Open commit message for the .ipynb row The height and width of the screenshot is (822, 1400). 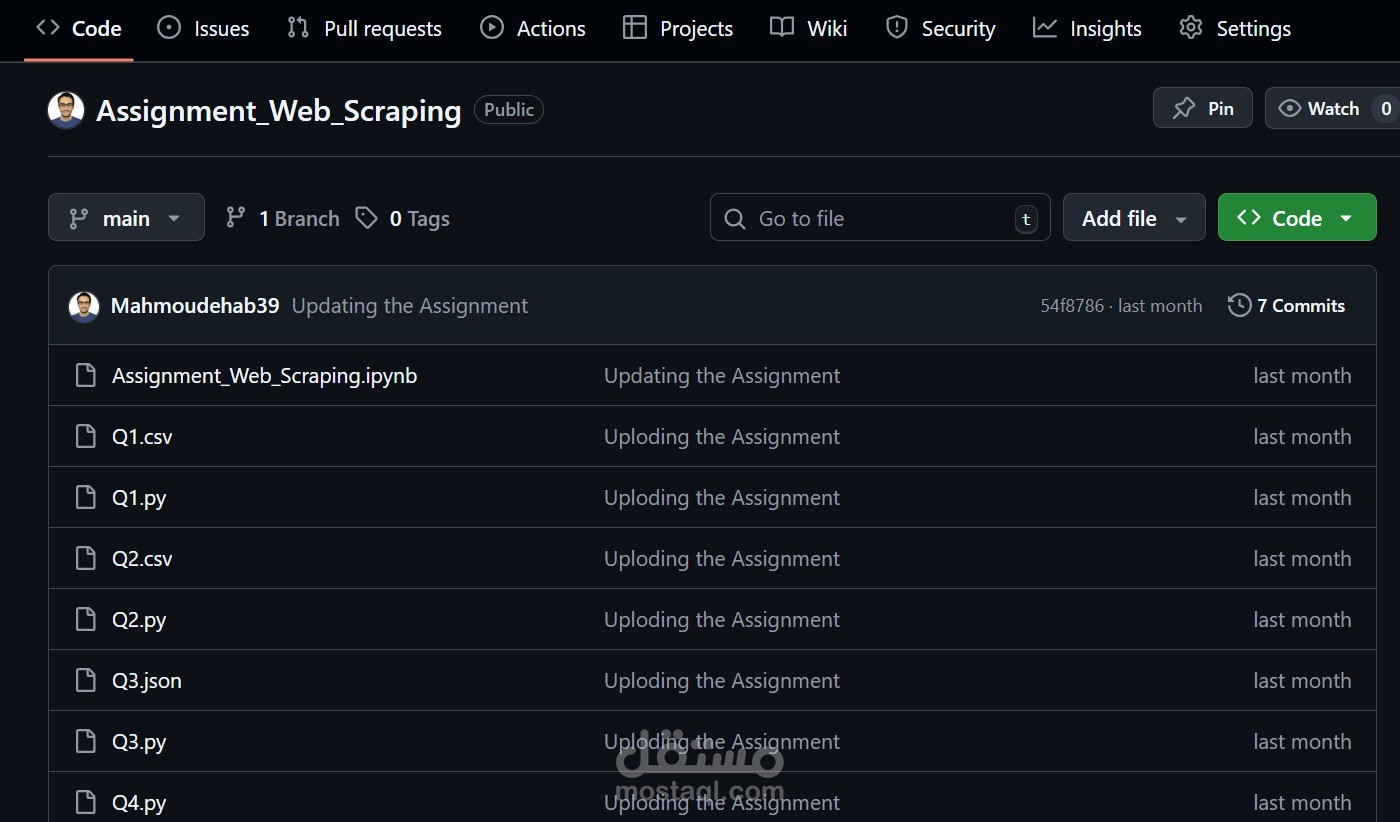[722, 376]
